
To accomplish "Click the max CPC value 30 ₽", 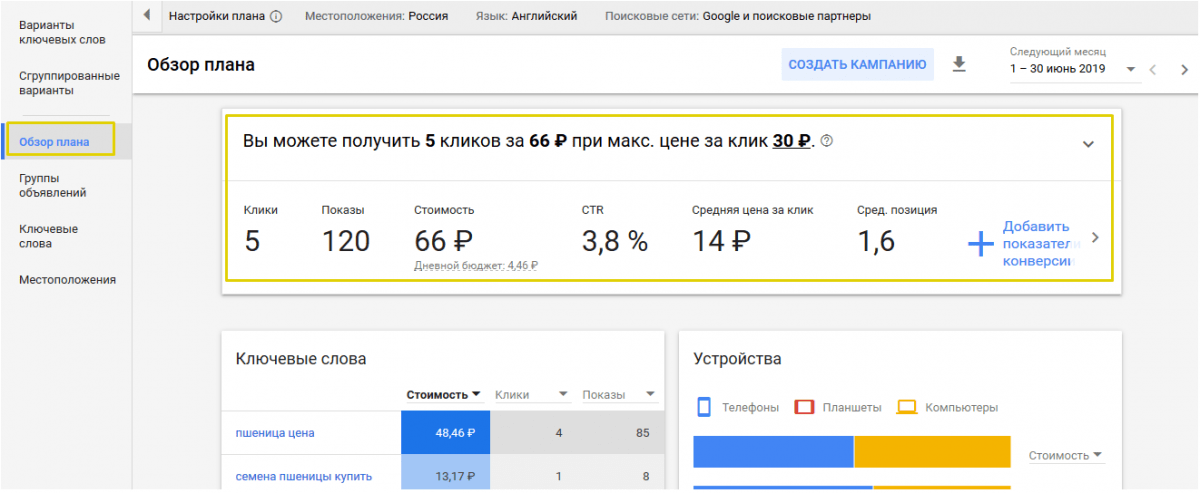I will point(792,141).
